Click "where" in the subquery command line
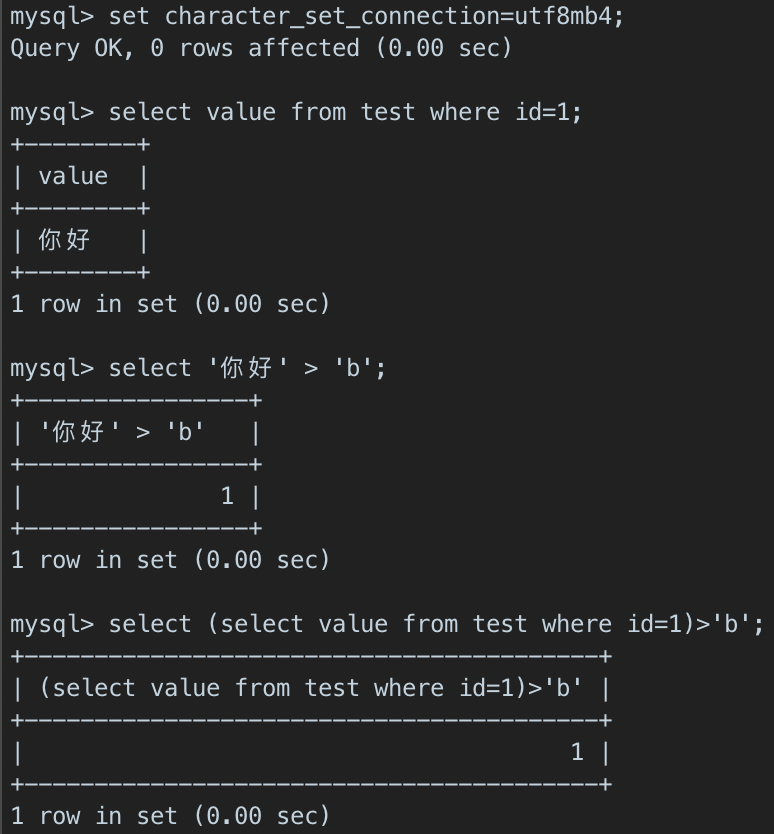 tap(576, 624)
